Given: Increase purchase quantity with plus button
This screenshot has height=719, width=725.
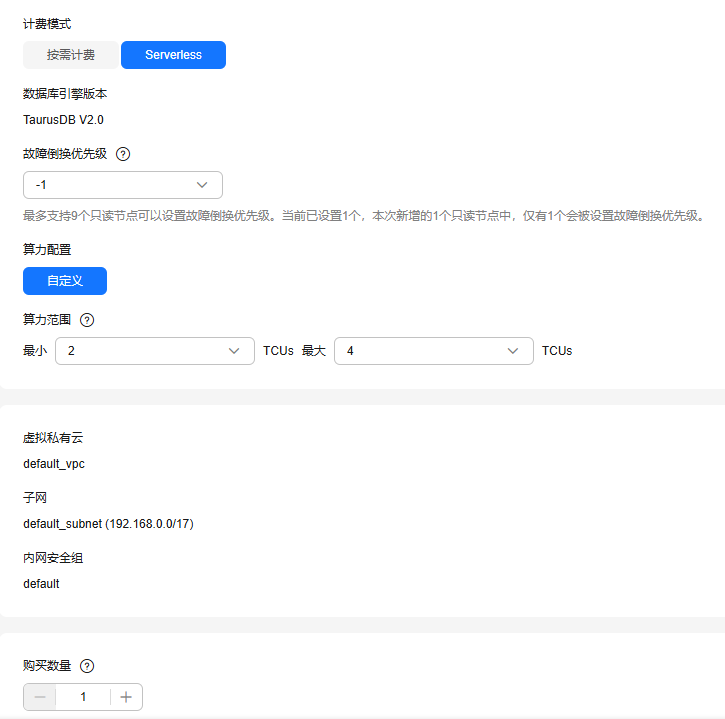Looking at the screenshot, I should click(x=126, y=697).
